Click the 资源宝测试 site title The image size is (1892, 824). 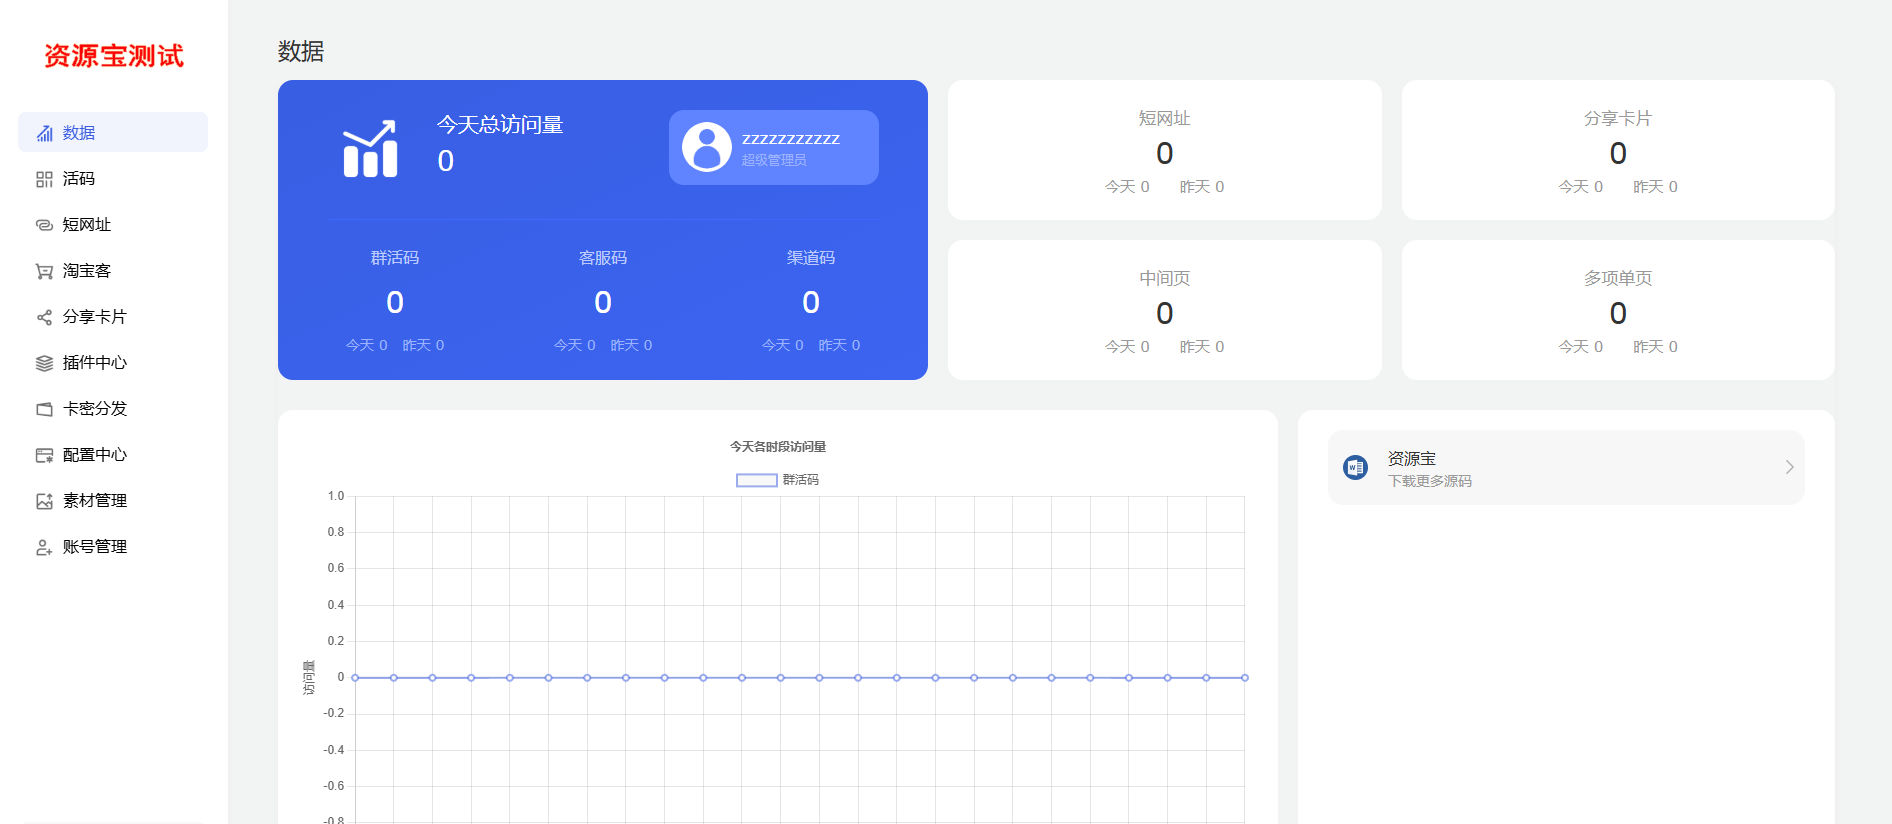[x=114, y=56]
